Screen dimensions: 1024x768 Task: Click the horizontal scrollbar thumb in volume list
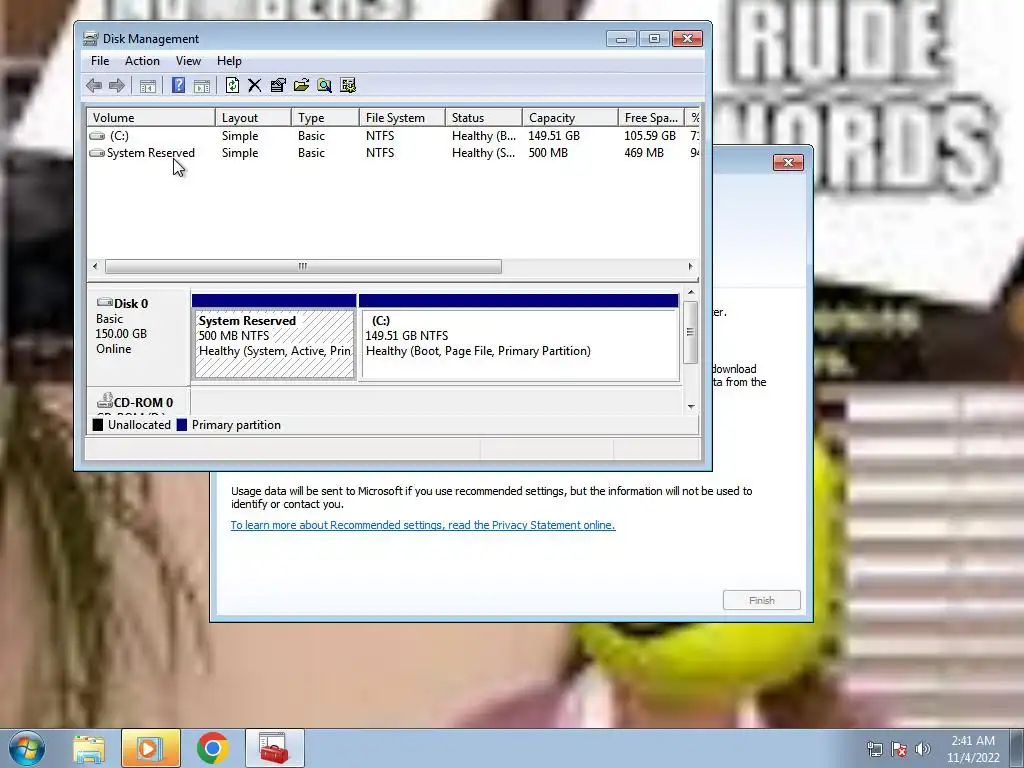(303, 266)
